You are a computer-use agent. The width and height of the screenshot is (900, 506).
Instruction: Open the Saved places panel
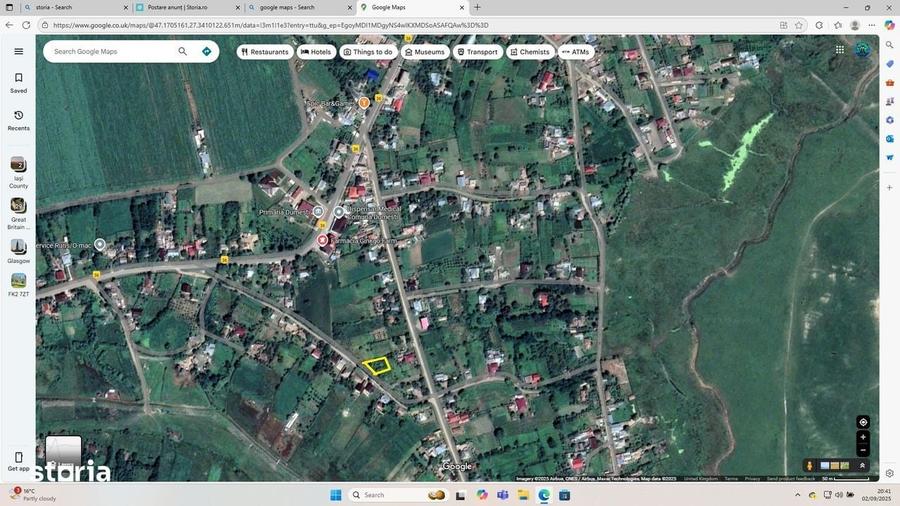coord(18,83)
